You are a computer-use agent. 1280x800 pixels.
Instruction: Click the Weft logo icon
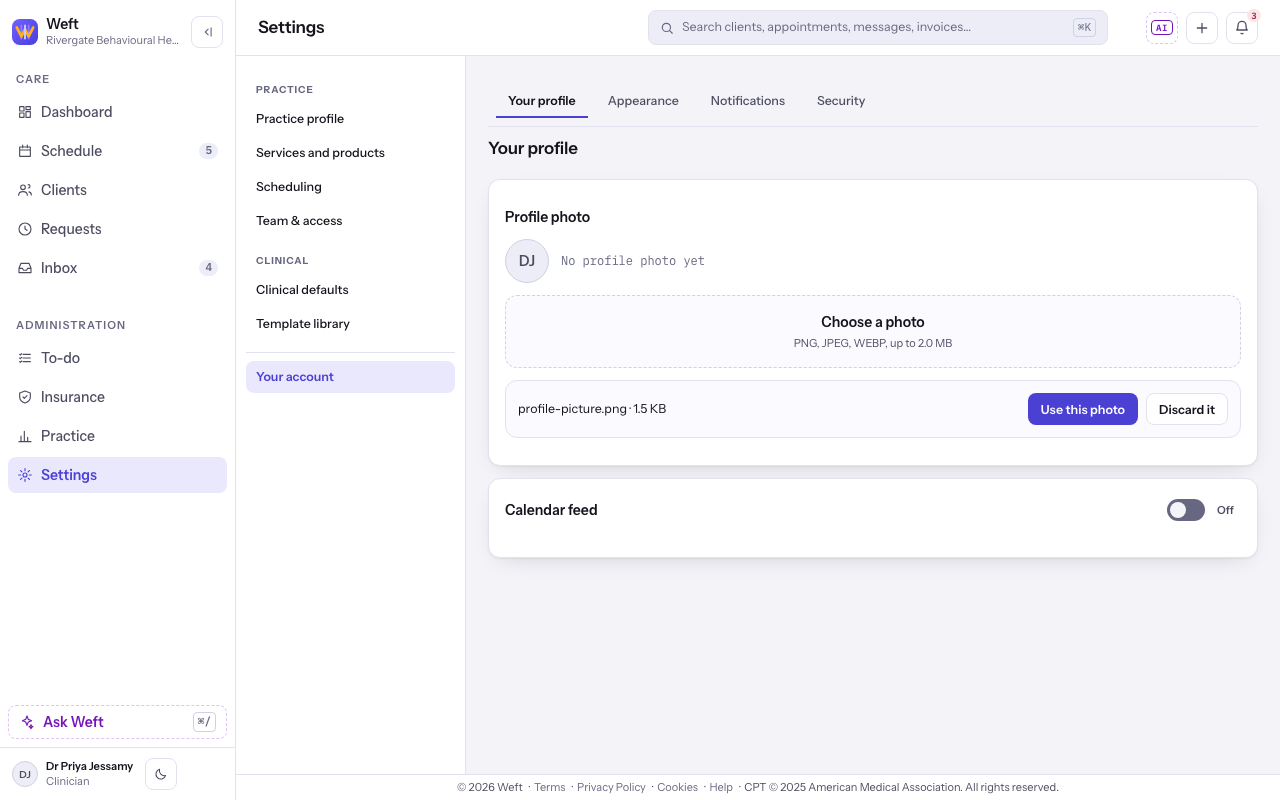(25, 32)
